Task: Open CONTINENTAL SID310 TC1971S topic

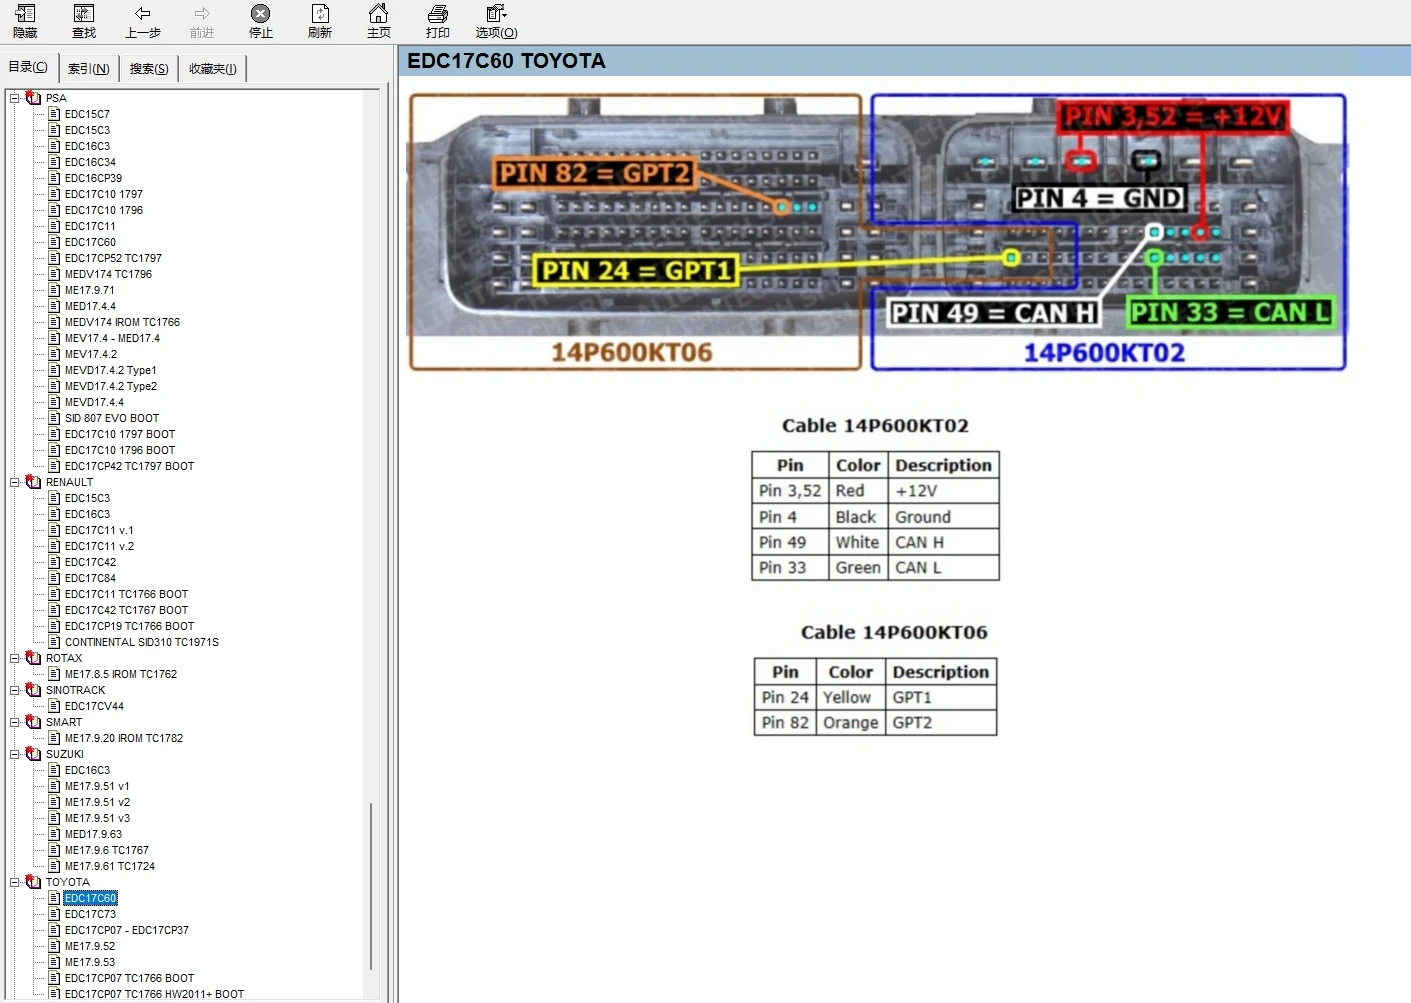Action: [x=141, y=642]
